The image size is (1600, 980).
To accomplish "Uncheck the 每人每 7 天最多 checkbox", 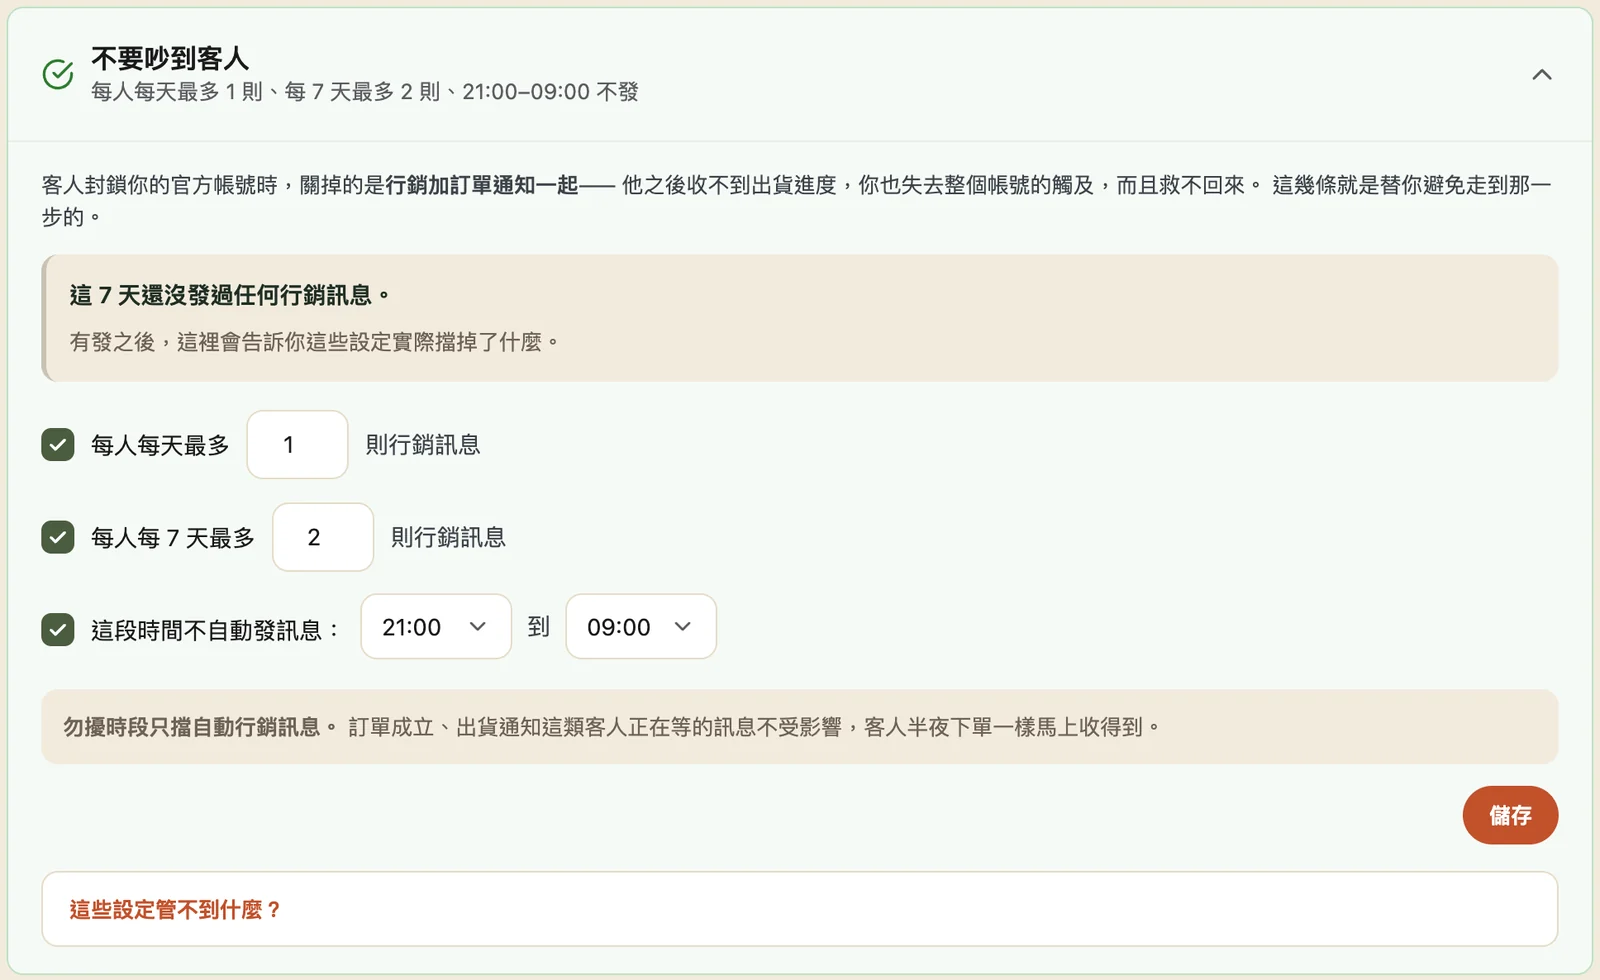I will 58,538.
